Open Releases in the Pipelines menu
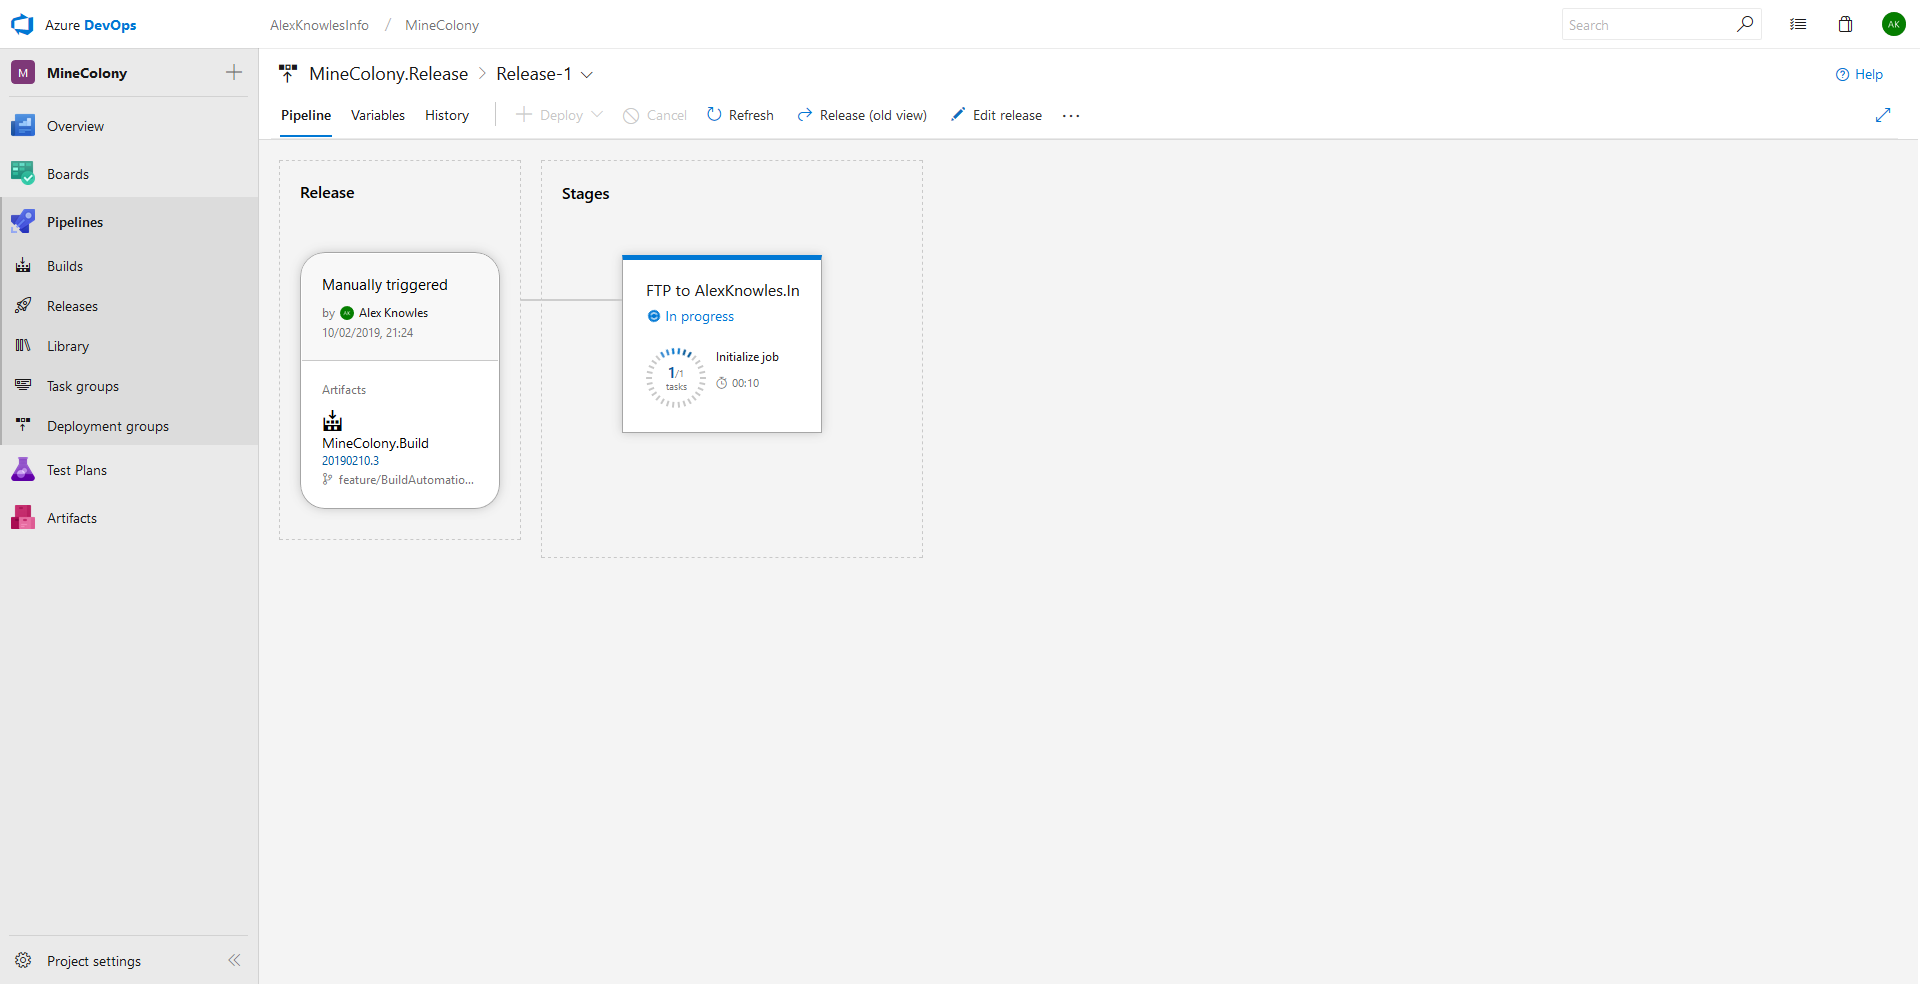This screenshot has height=984, width=1920. click(x=72, y=306)
